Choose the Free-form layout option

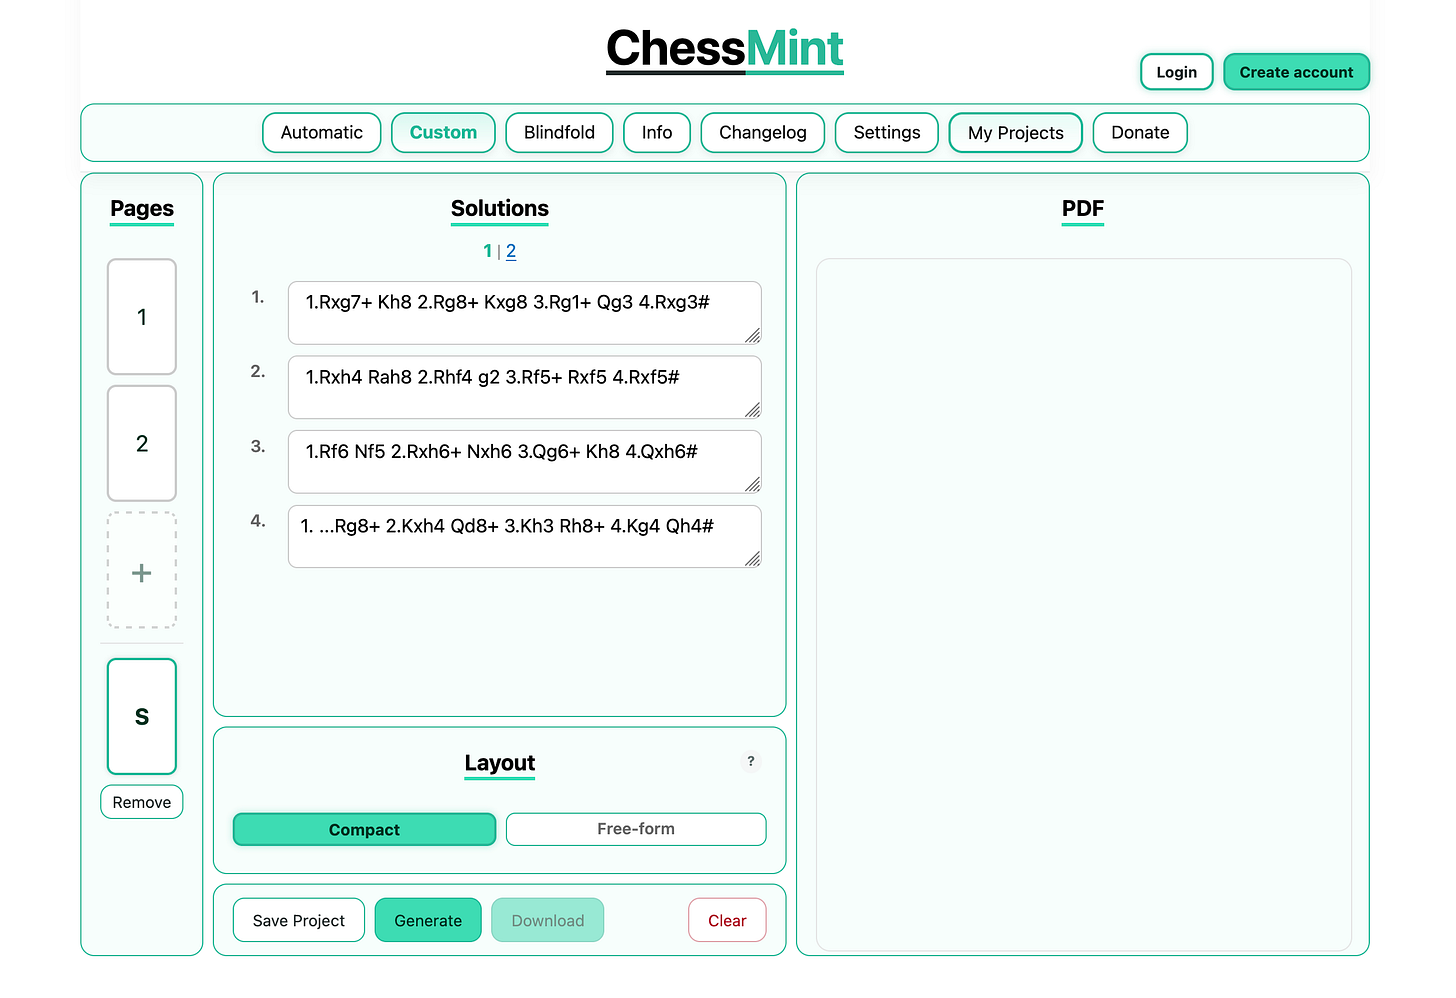636,829
